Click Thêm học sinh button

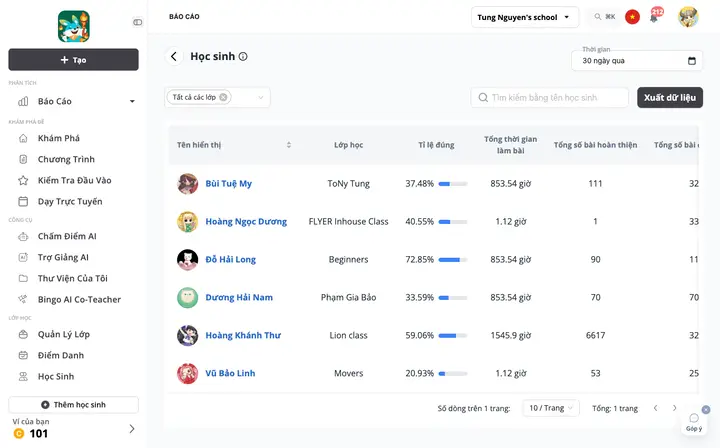[x=73, y=405]
